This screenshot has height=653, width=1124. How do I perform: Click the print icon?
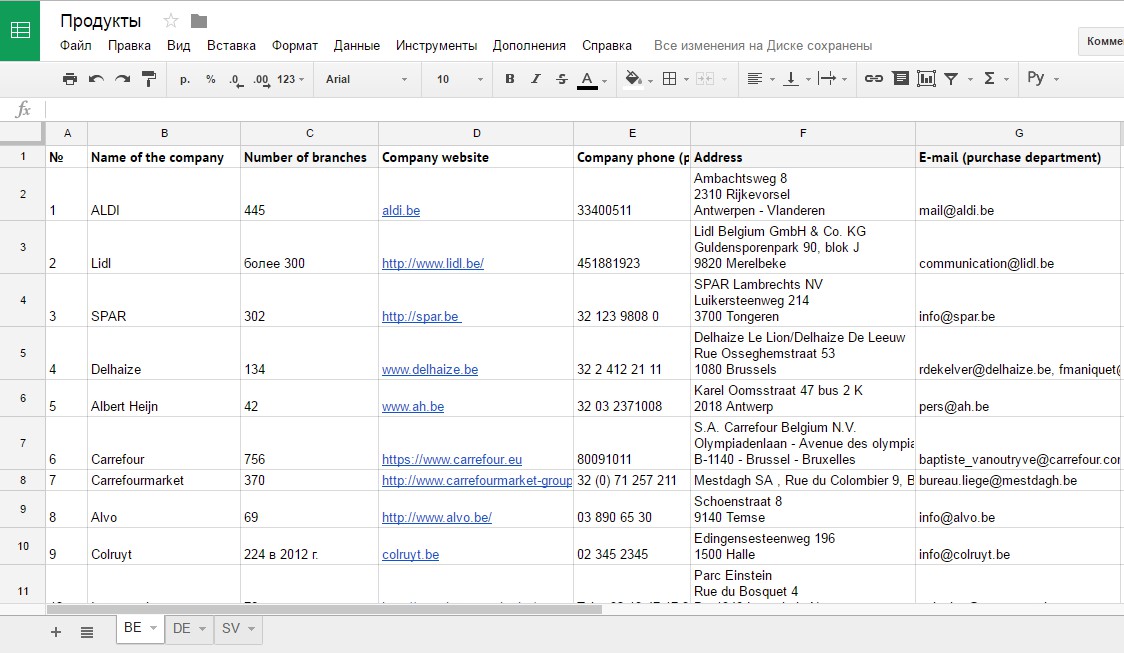tap(70, 79)
